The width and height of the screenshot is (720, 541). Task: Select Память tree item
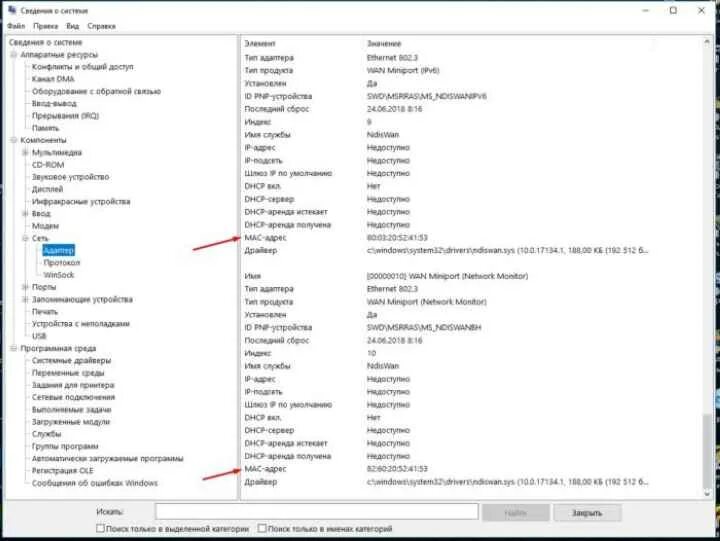(45, 128)
